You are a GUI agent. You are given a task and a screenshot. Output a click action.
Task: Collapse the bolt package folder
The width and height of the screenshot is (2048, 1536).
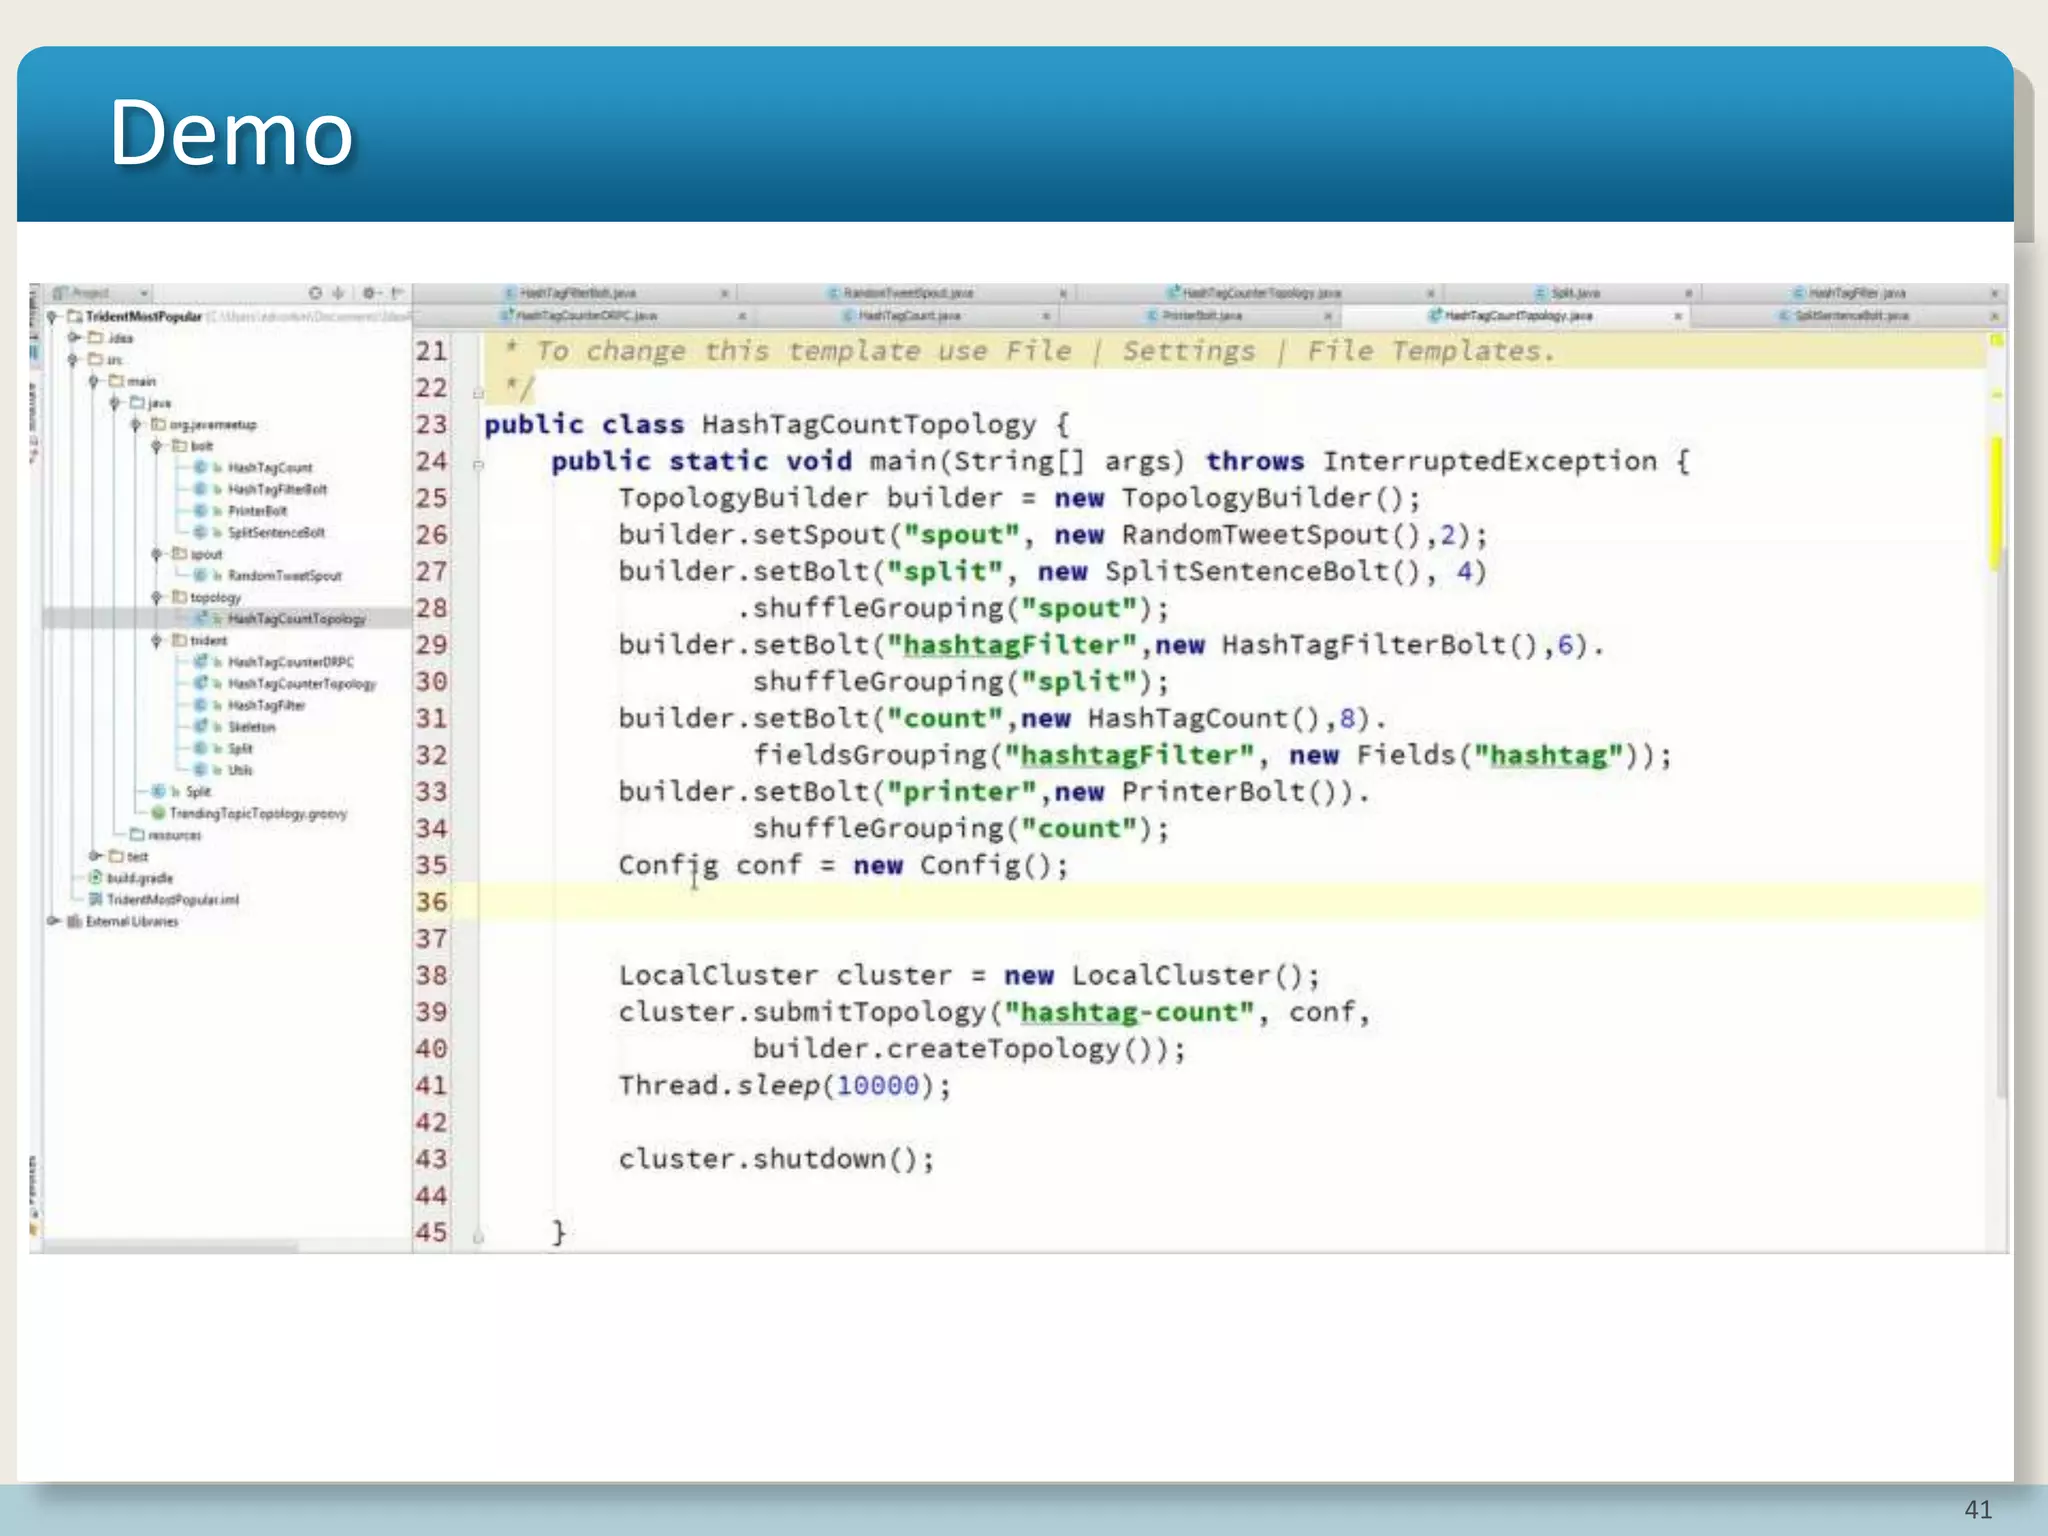[x=157, y=446]
